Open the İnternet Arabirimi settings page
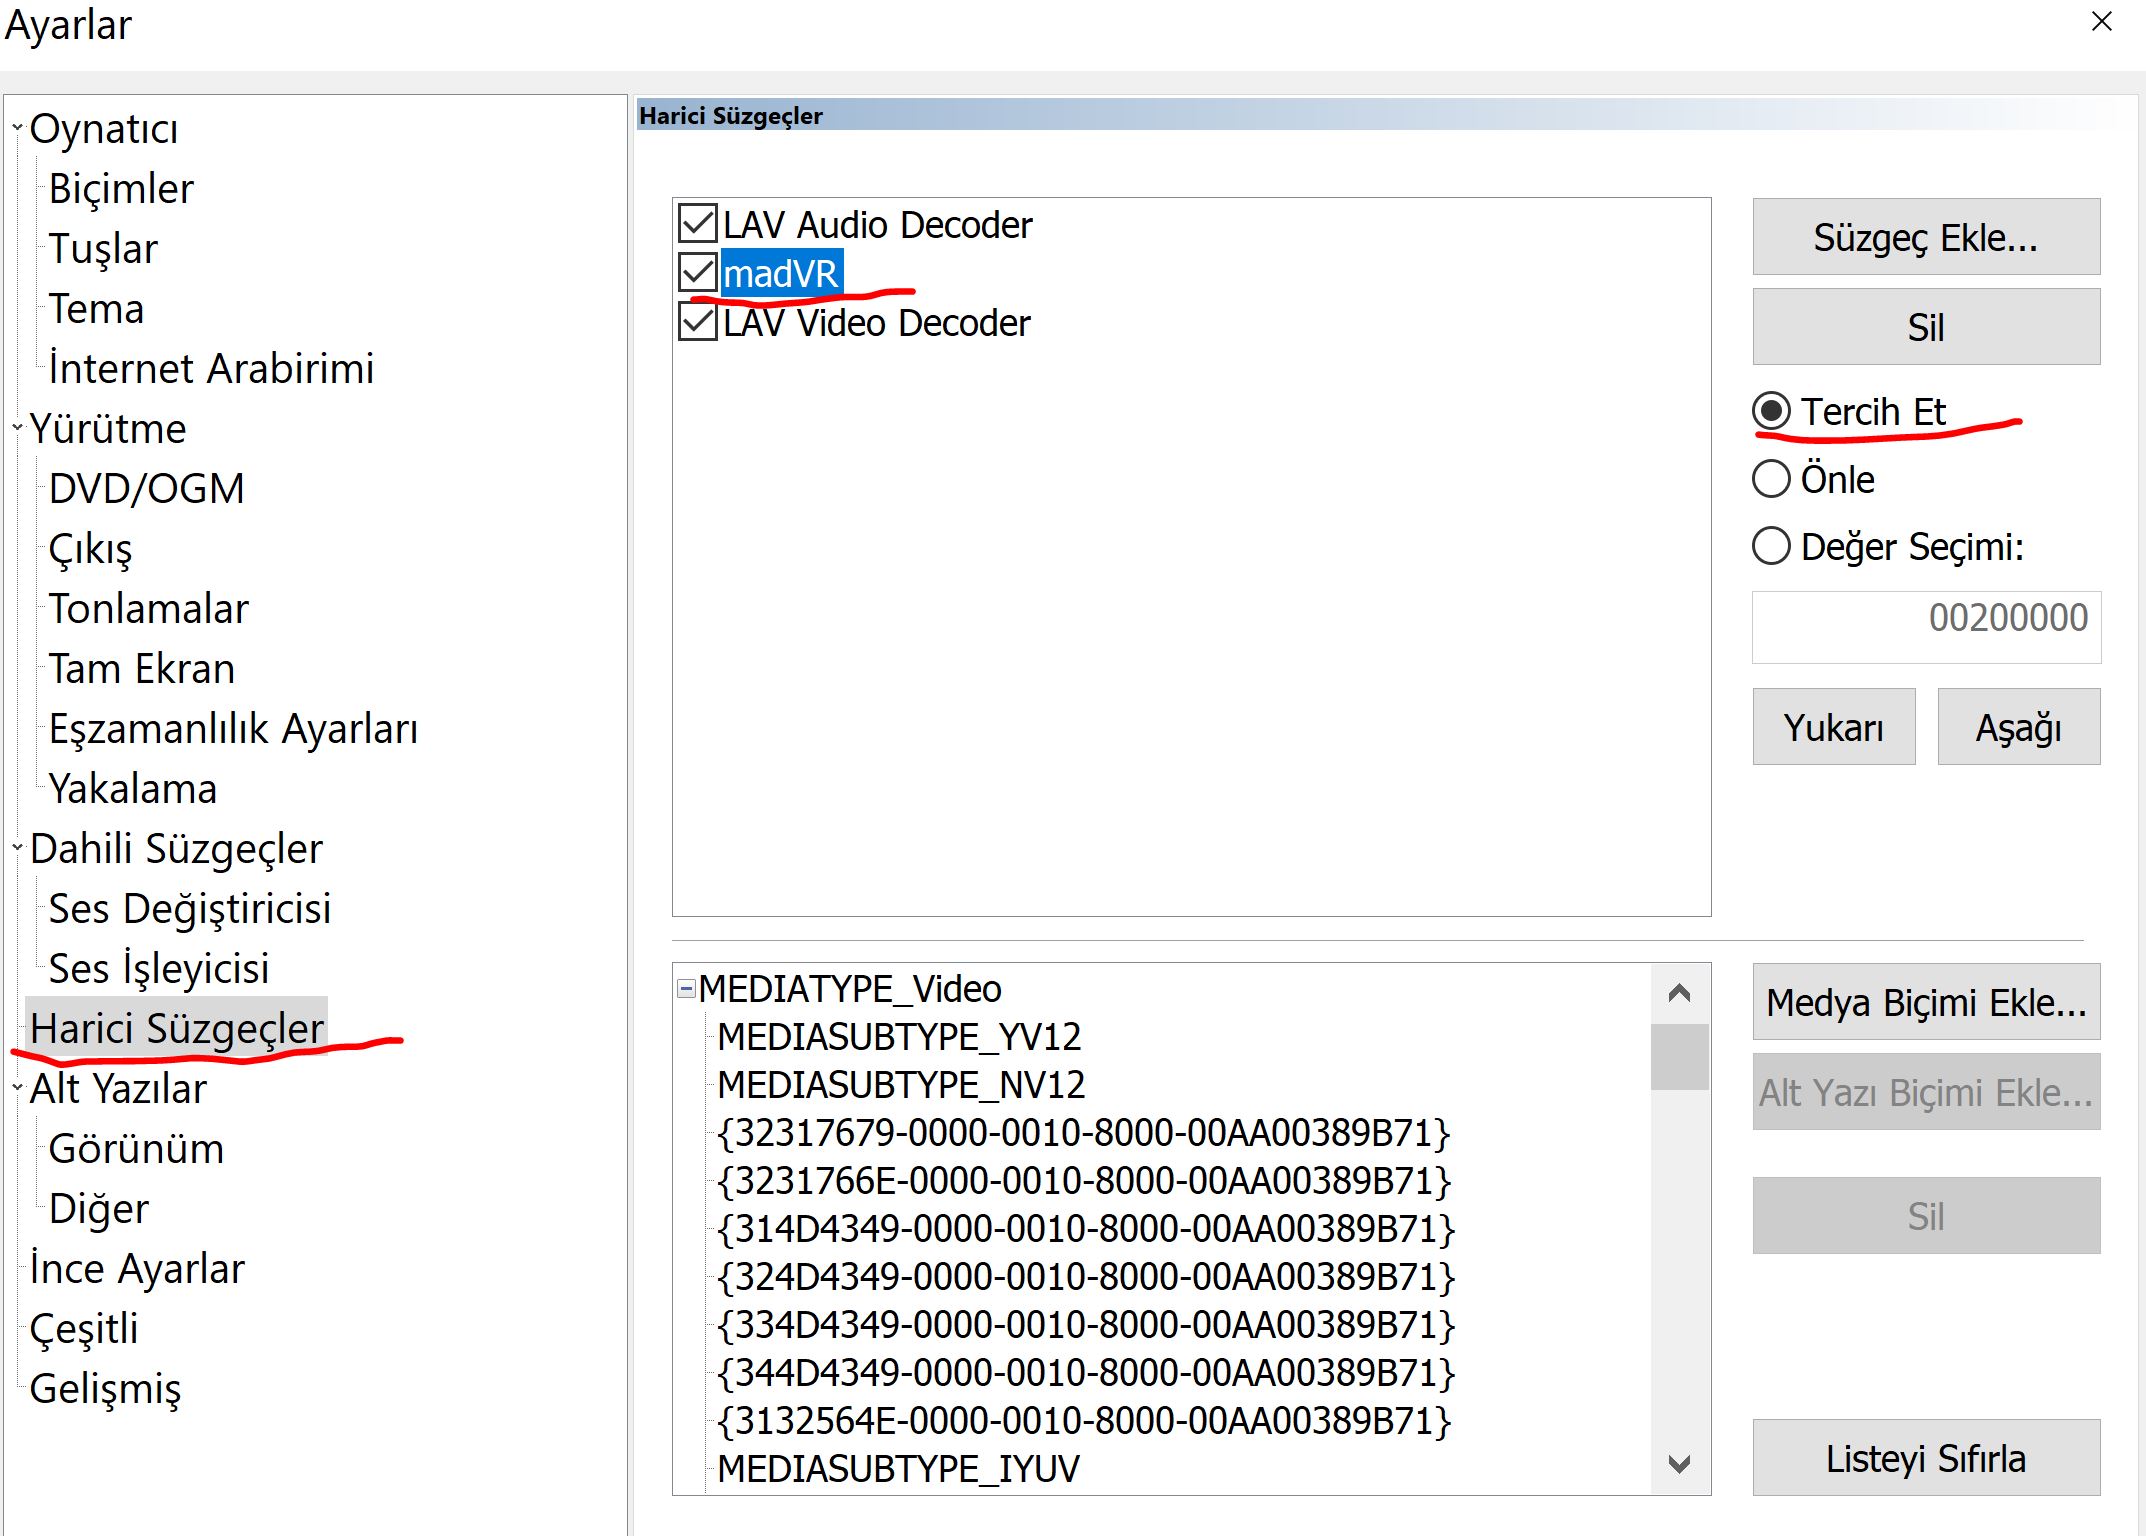Viewport: 2146px width, 1536px height. 211,368
